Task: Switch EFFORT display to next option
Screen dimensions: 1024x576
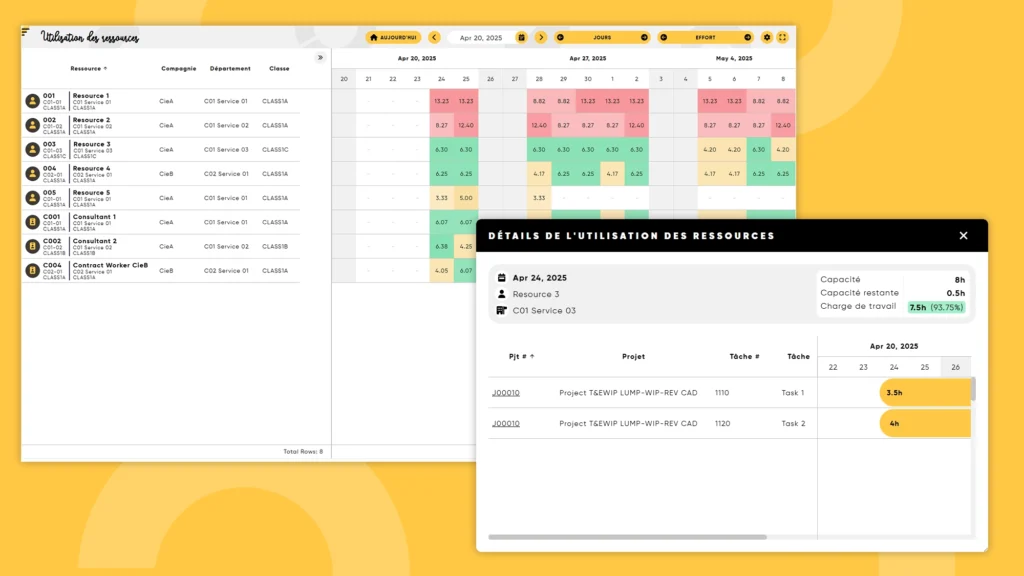Action: pyautogui.click(x=747, y=37)
